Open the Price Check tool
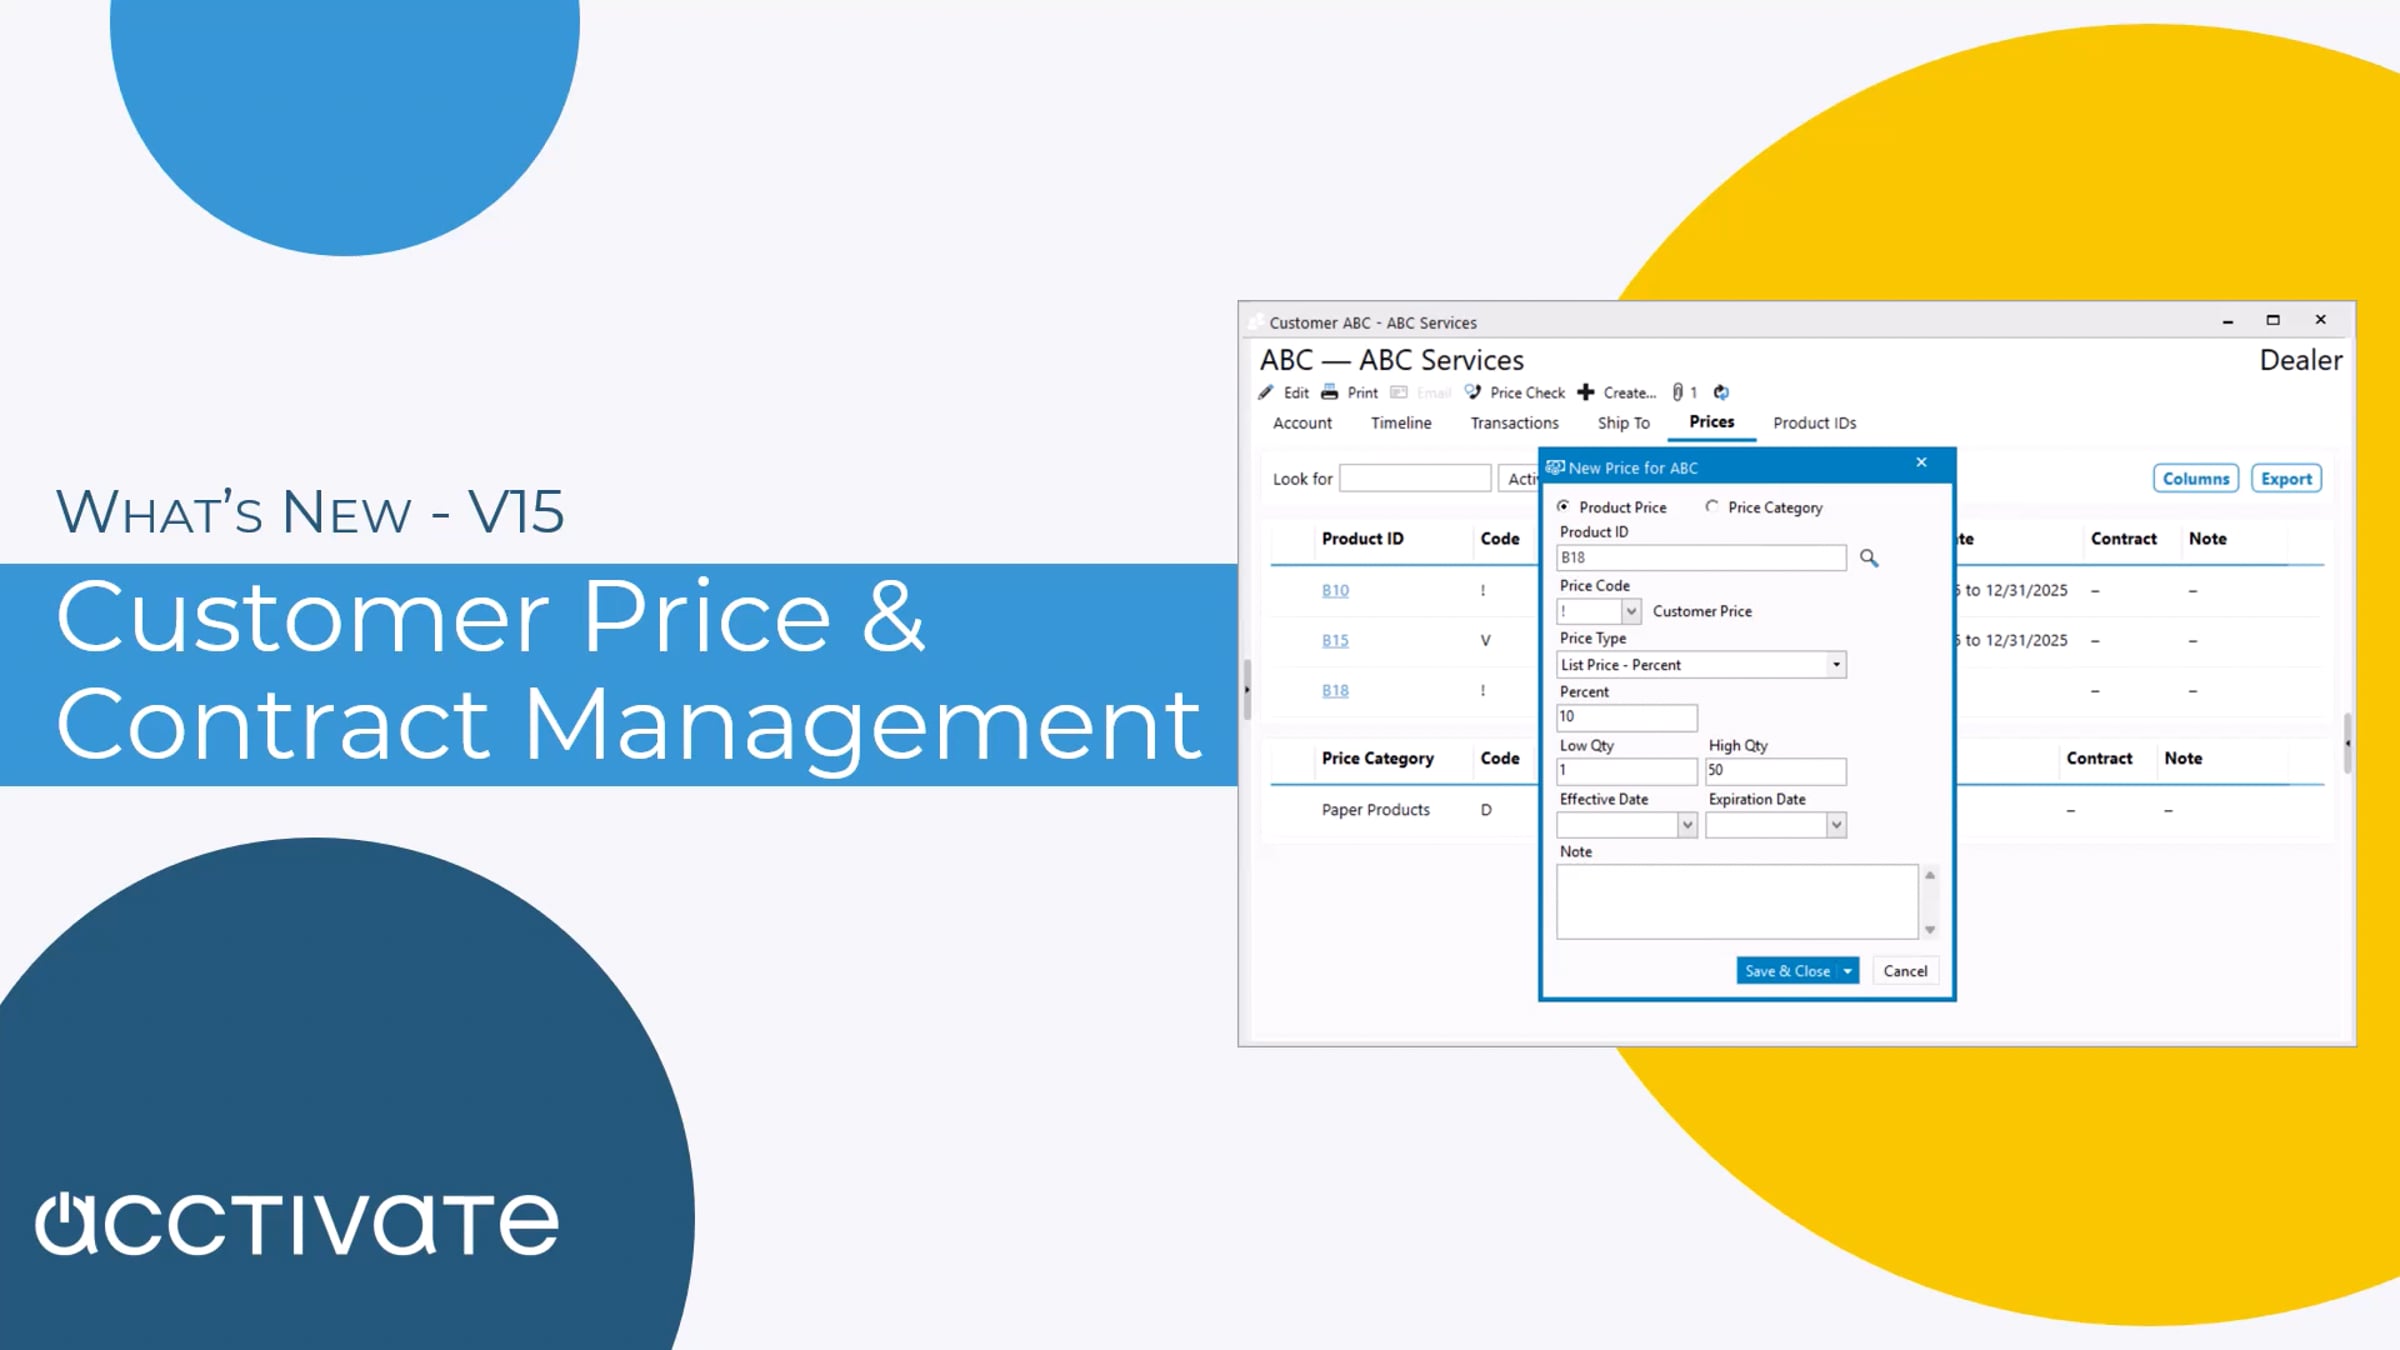 (1516, 392)
